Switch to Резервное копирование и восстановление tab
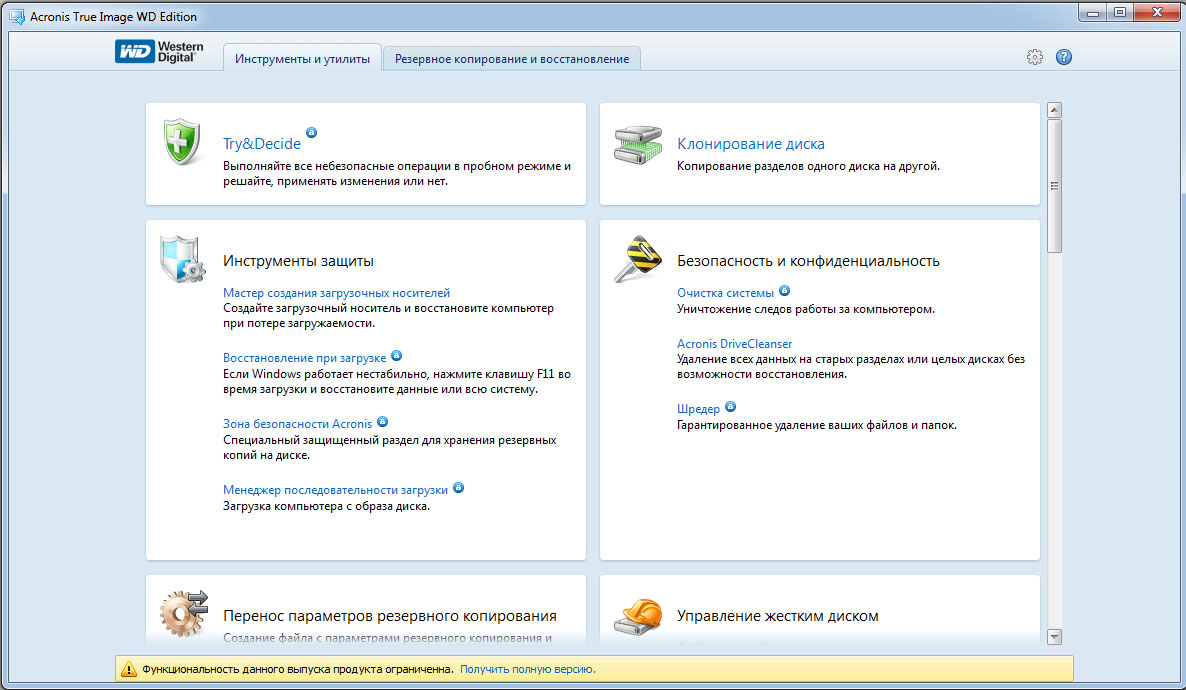Image resolution: width=1186 pixels, height=690 pixels. pos(512,58)
